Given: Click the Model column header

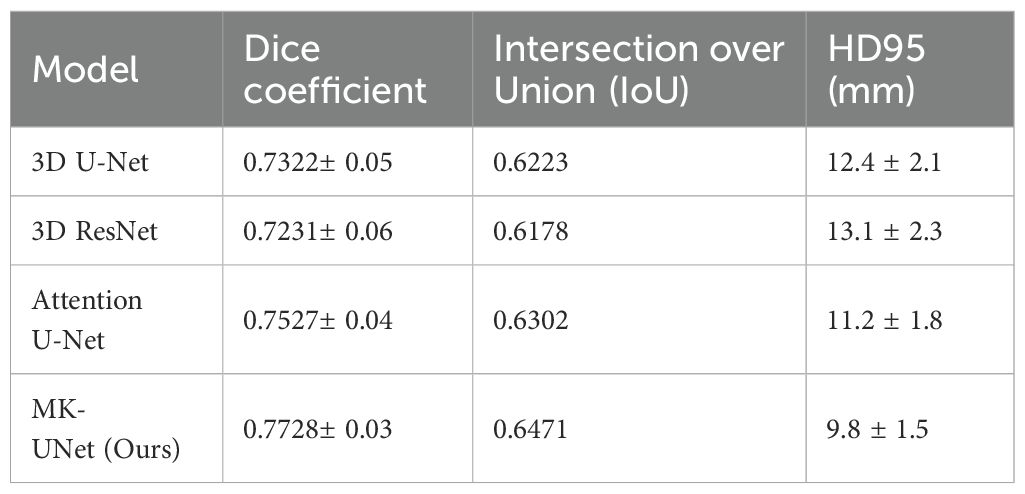Looking at the screenshot, I should (x=86, y=69).
